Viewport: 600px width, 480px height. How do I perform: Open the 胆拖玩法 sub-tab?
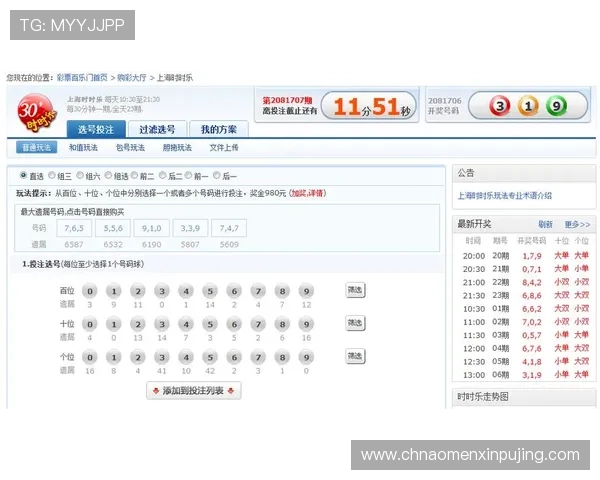[x=177, y=147]
